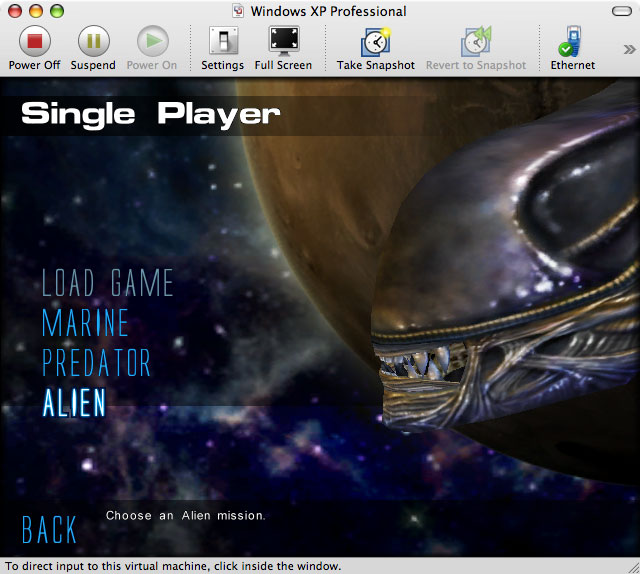Screen dimensions: 640x574
Task: Click the 'To direct input' status message
Action: [x=173, y=566]
